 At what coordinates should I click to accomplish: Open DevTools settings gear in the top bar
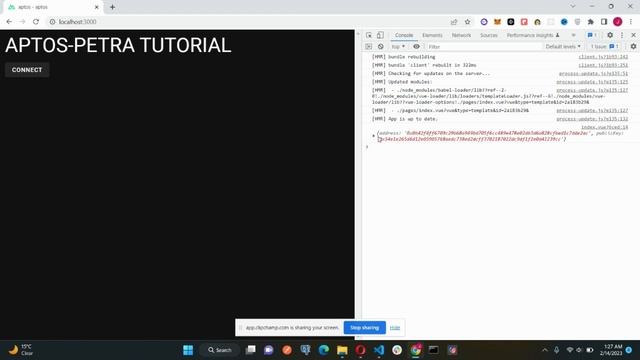pyautogui.click(x=610, y=36)
